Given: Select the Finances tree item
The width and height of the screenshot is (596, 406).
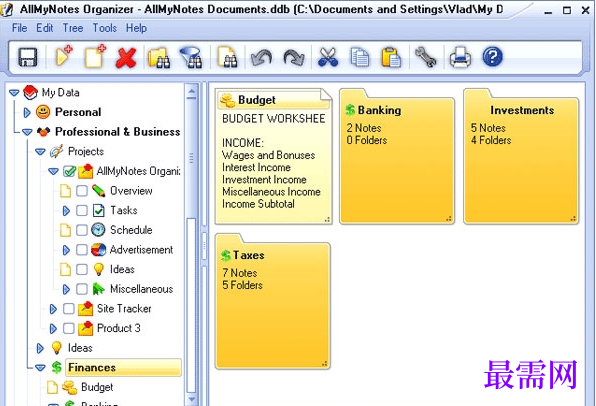Looking at the screenshot, I should [x=123, y=367].
